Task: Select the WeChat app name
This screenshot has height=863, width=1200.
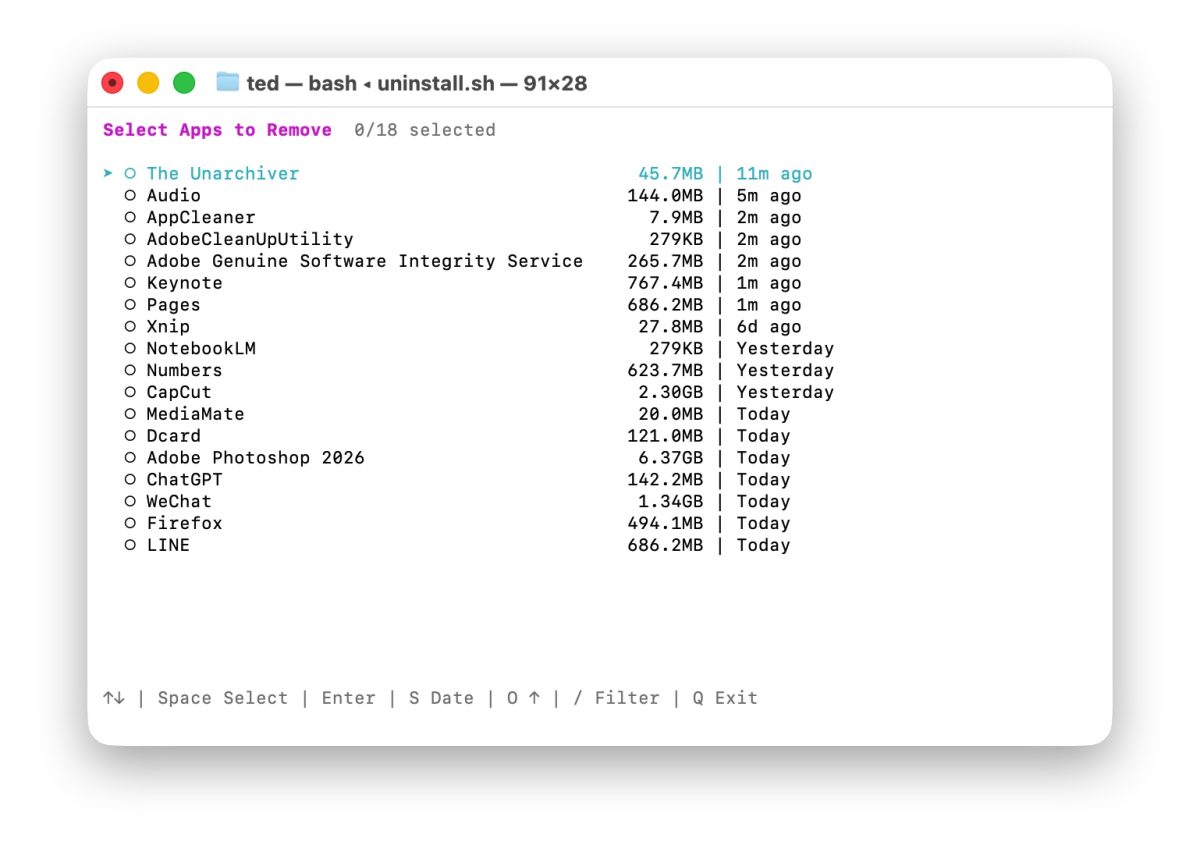Action: [x=179, y=502]
